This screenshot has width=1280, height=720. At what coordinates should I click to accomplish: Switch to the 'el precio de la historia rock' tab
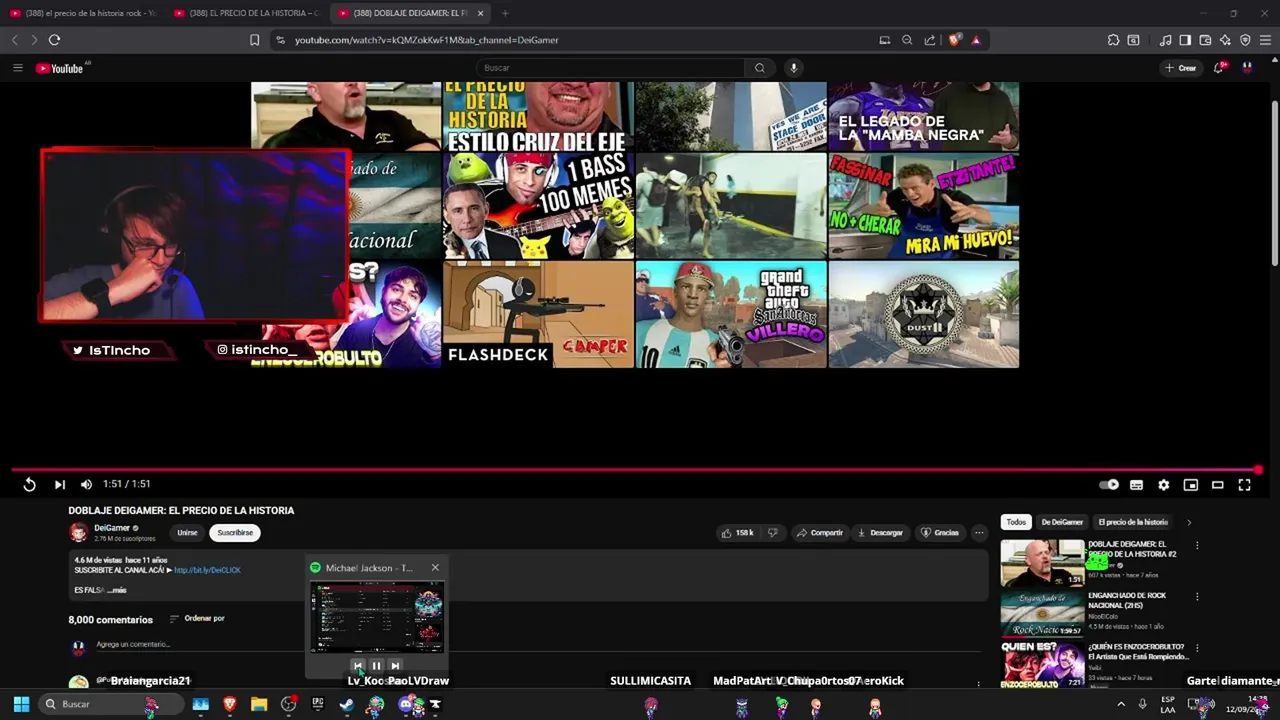[x=82, y=13]
